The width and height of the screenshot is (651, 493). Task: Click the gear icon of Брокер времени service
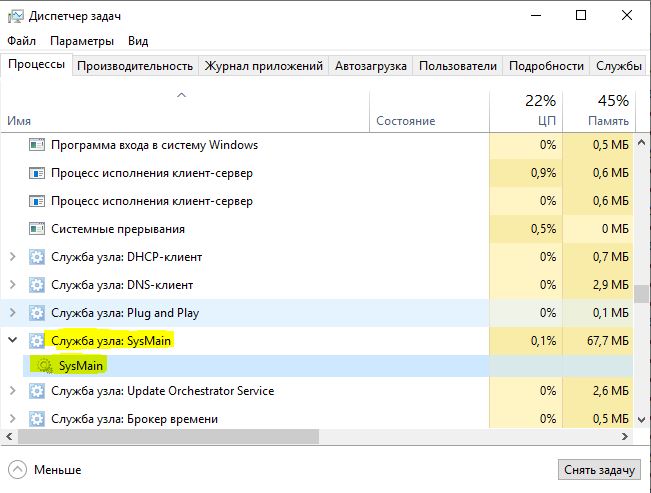click(x=37, y=419)
